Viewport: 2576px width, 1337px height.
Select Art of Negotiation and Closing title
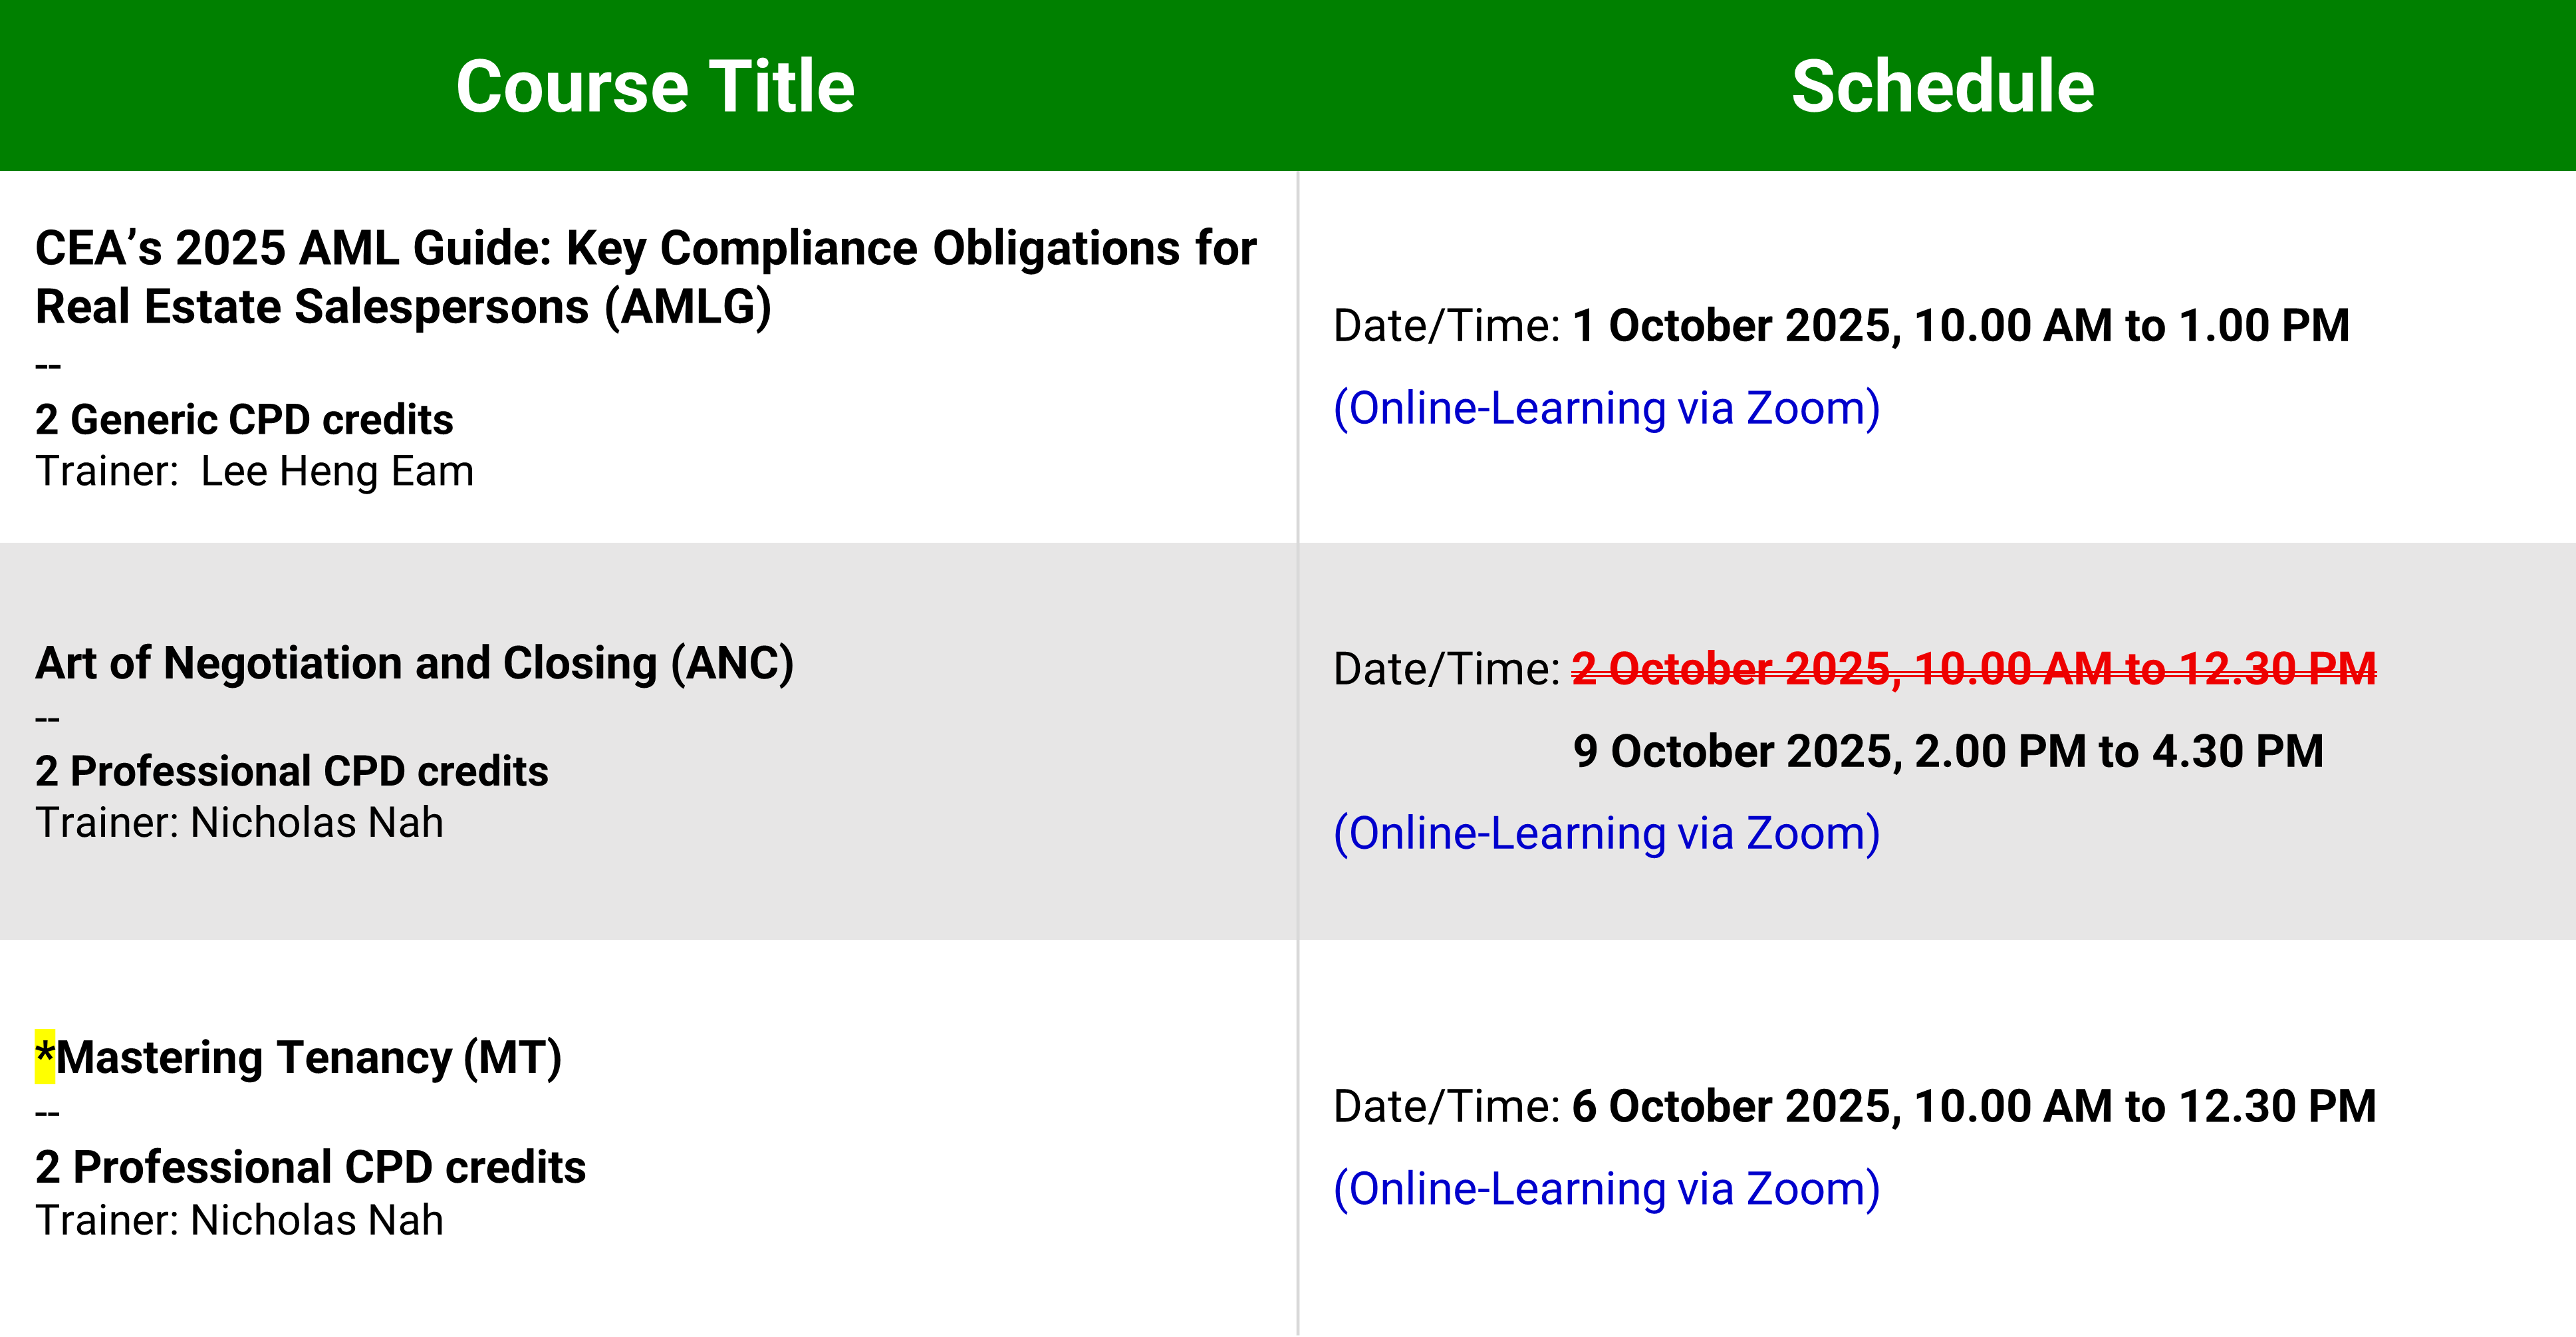coord(414,663)
